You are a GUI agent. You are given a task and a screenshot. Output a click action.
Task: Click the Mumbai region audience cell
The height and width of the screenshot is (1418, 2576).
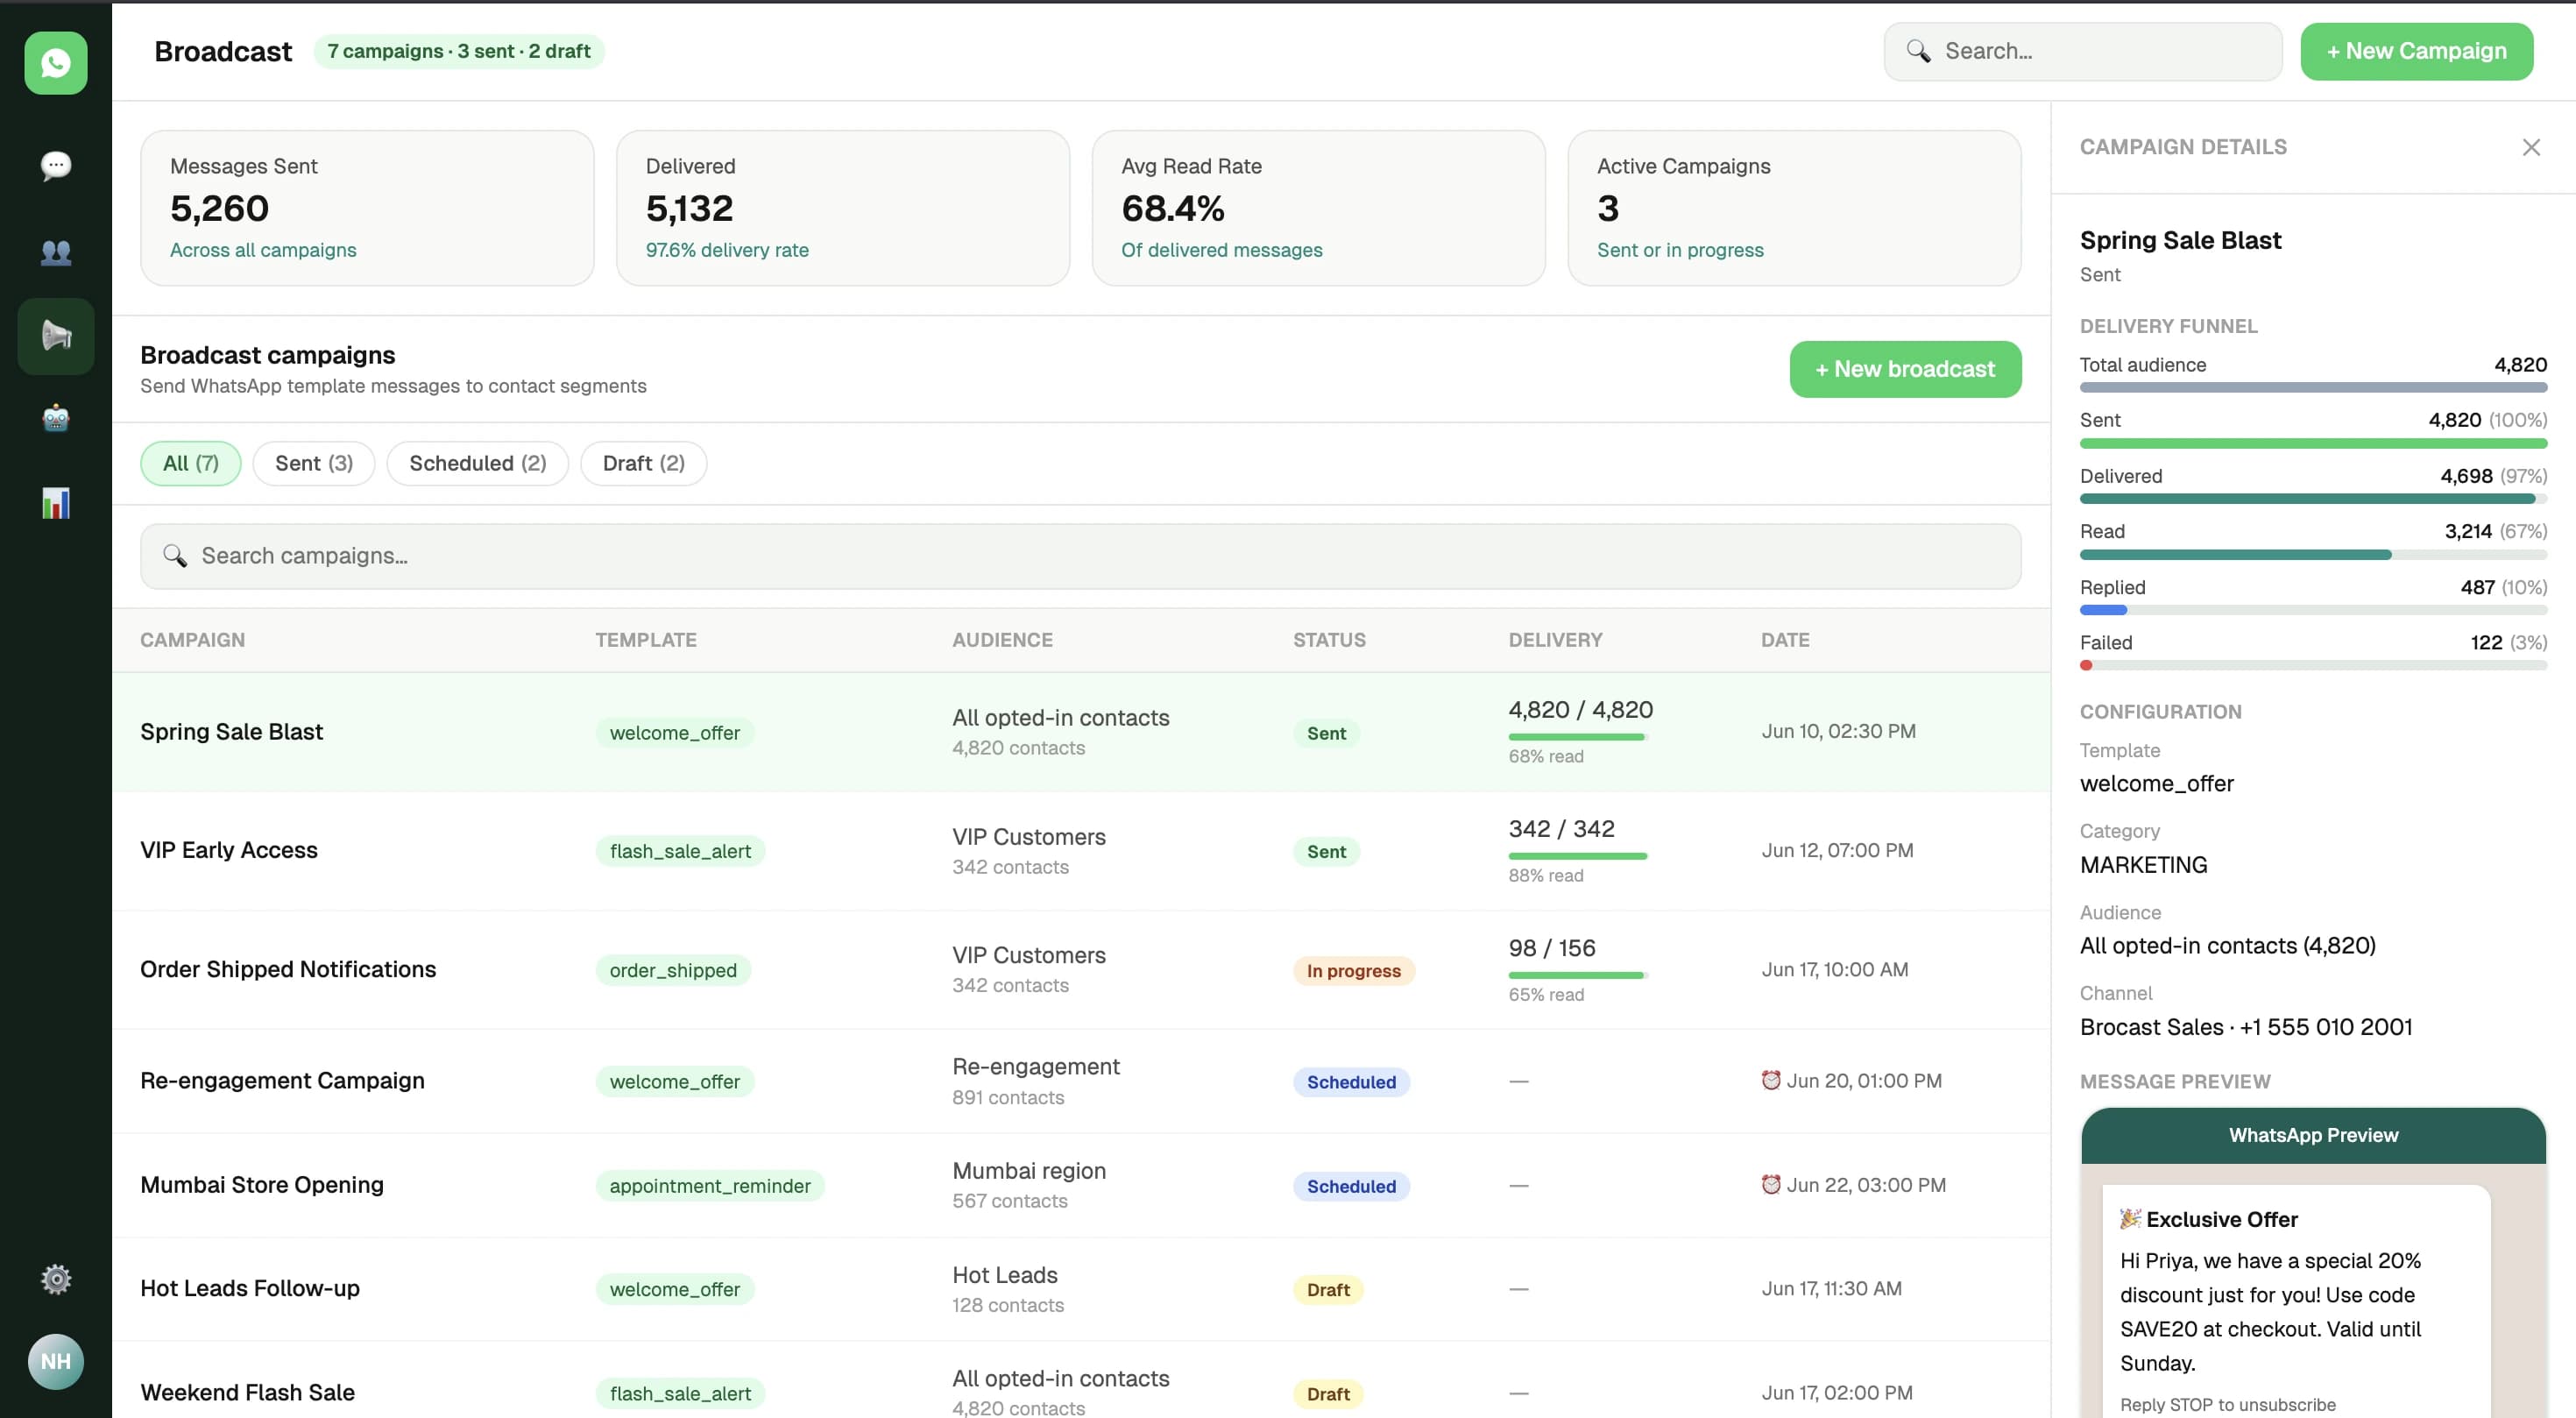tap(1029, 1185)
